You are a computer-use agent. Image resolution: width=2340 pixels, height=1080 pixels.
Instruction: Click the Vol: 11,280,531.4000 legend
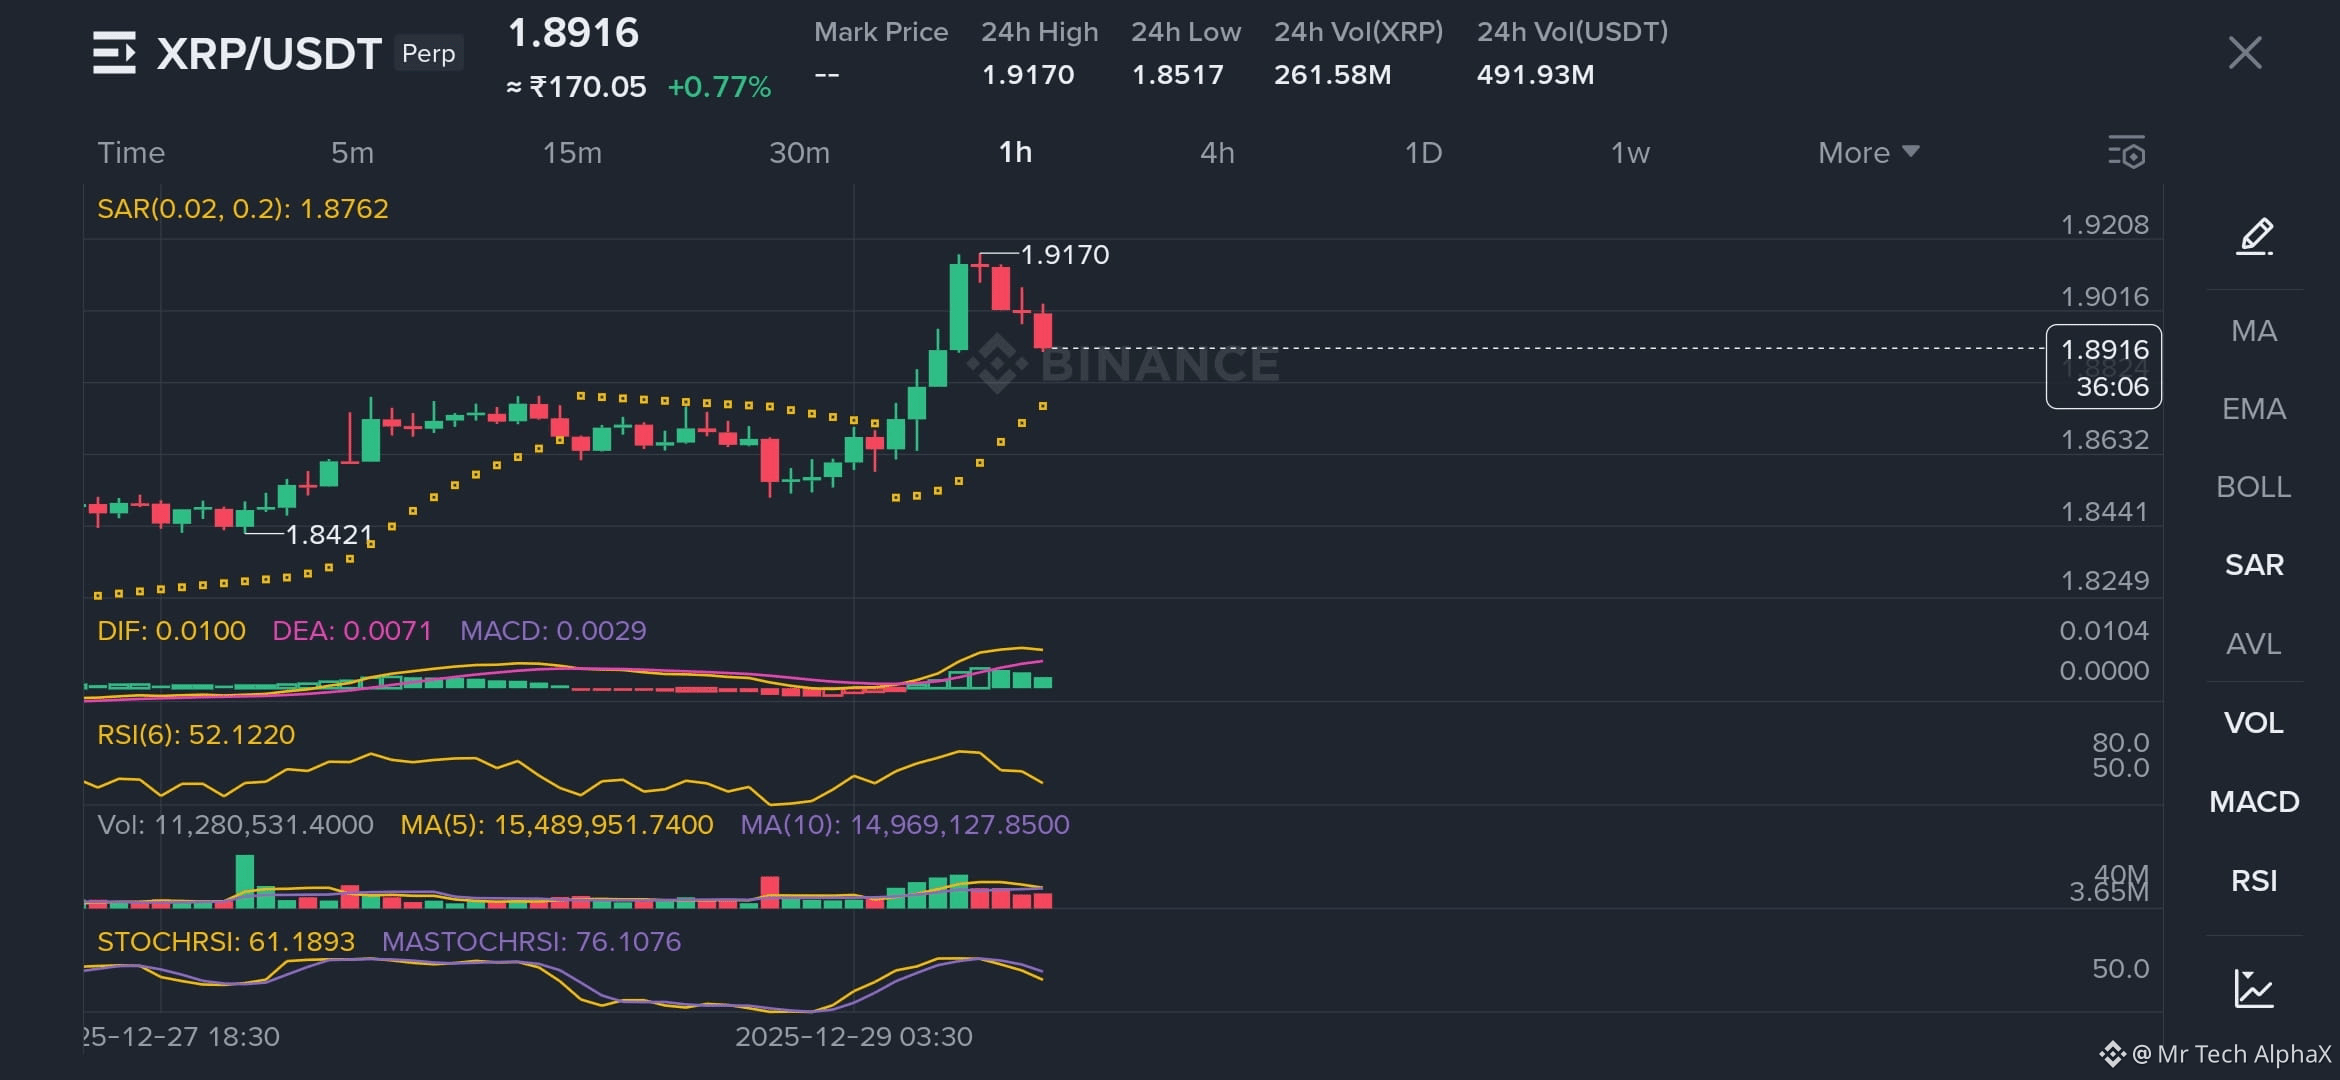235,825
